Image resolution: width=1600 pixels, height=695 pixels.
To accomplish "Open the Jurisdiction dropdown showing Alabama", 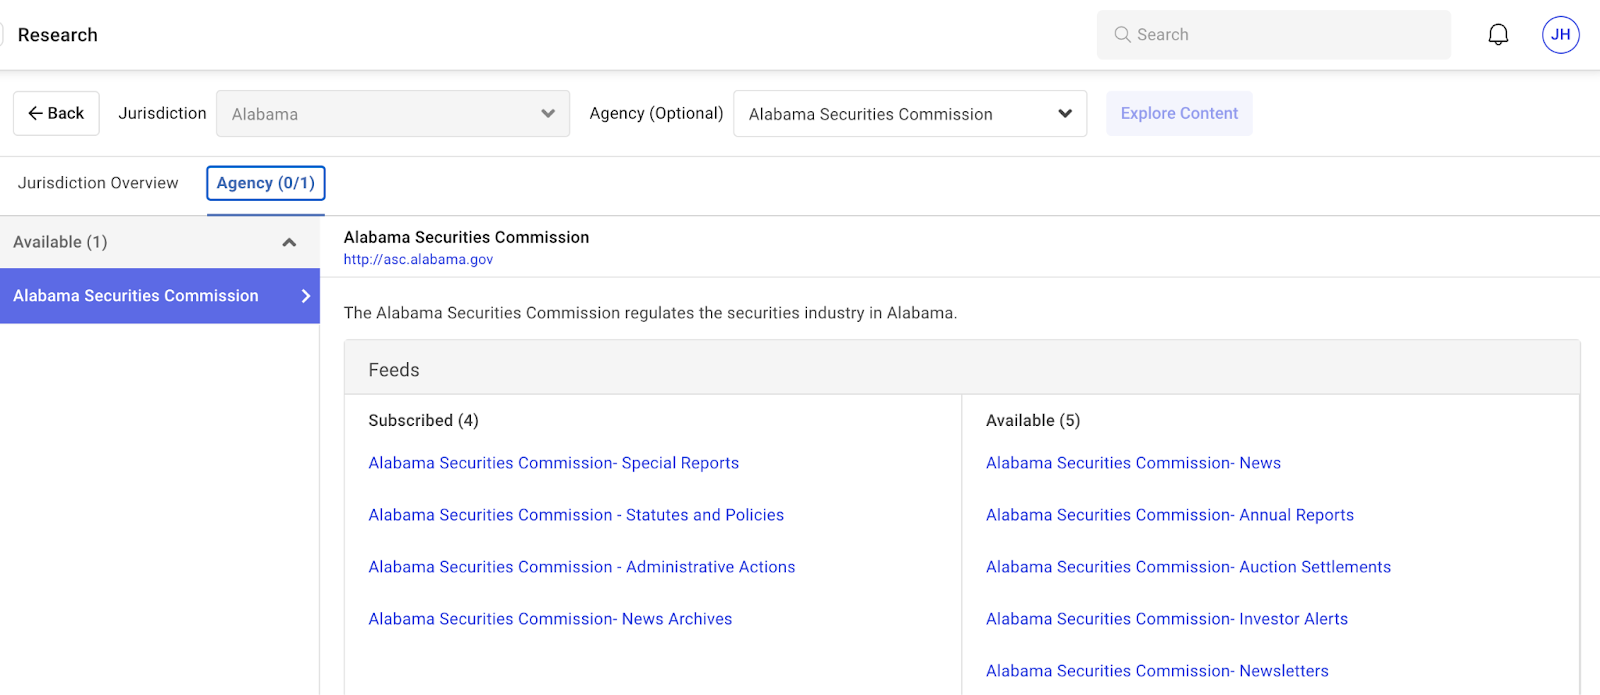I will click(392, 114).
